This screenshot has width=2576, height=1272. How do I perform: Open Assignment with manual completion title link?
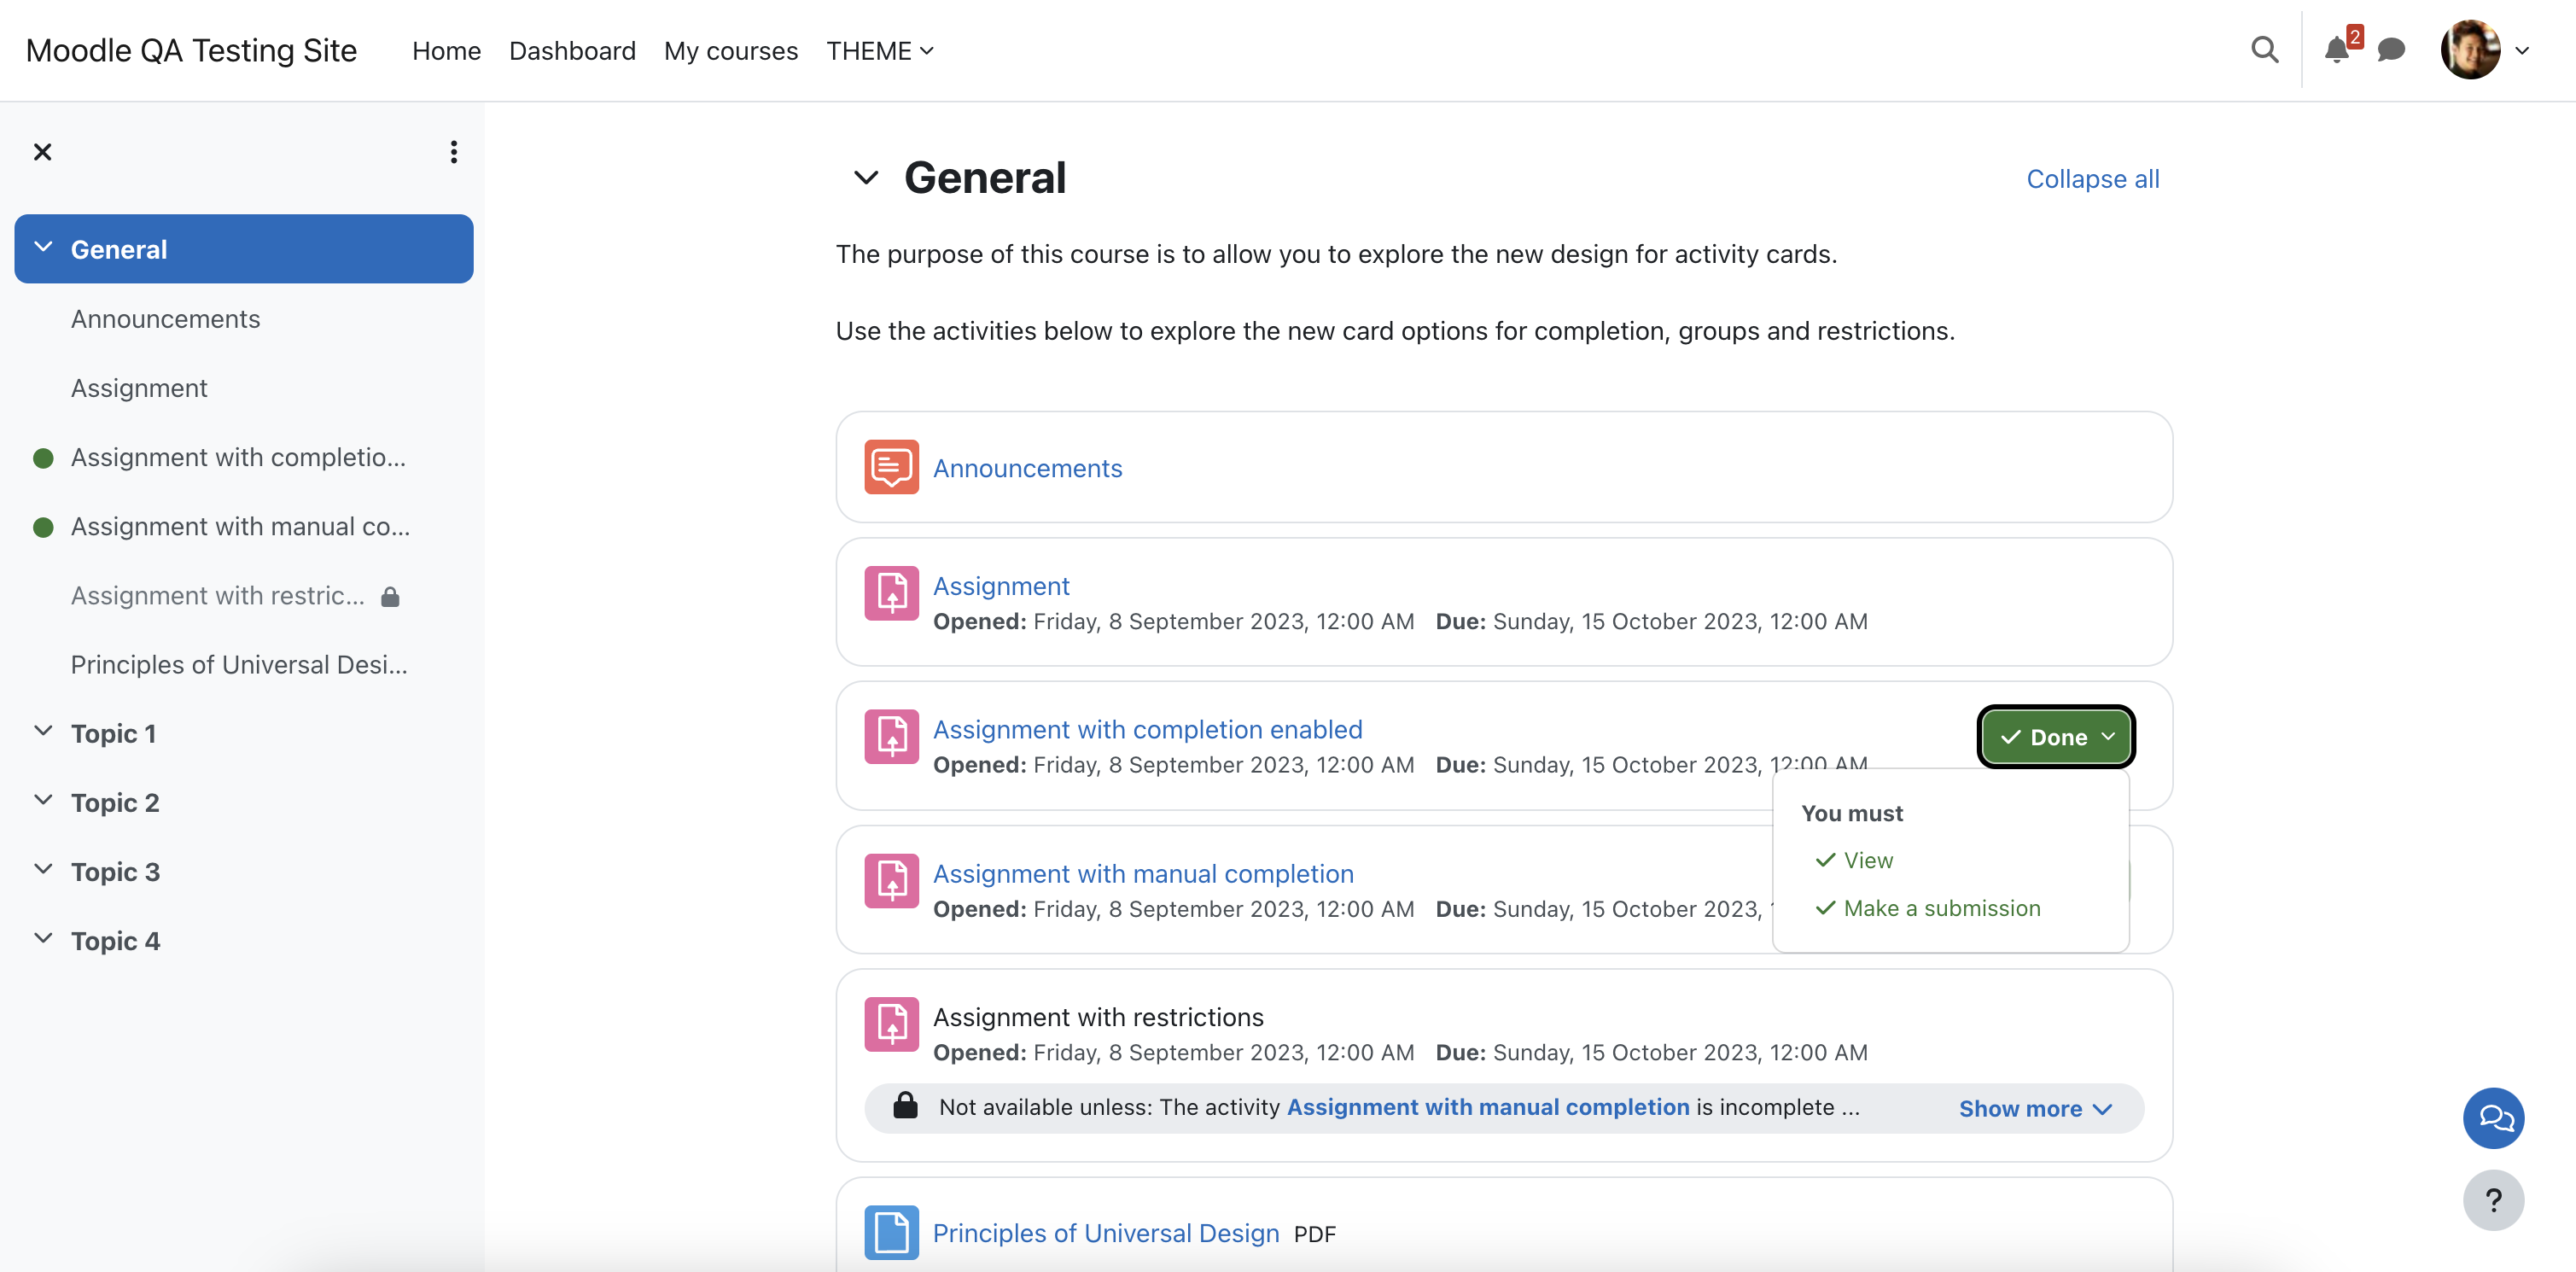[1143, 874]
